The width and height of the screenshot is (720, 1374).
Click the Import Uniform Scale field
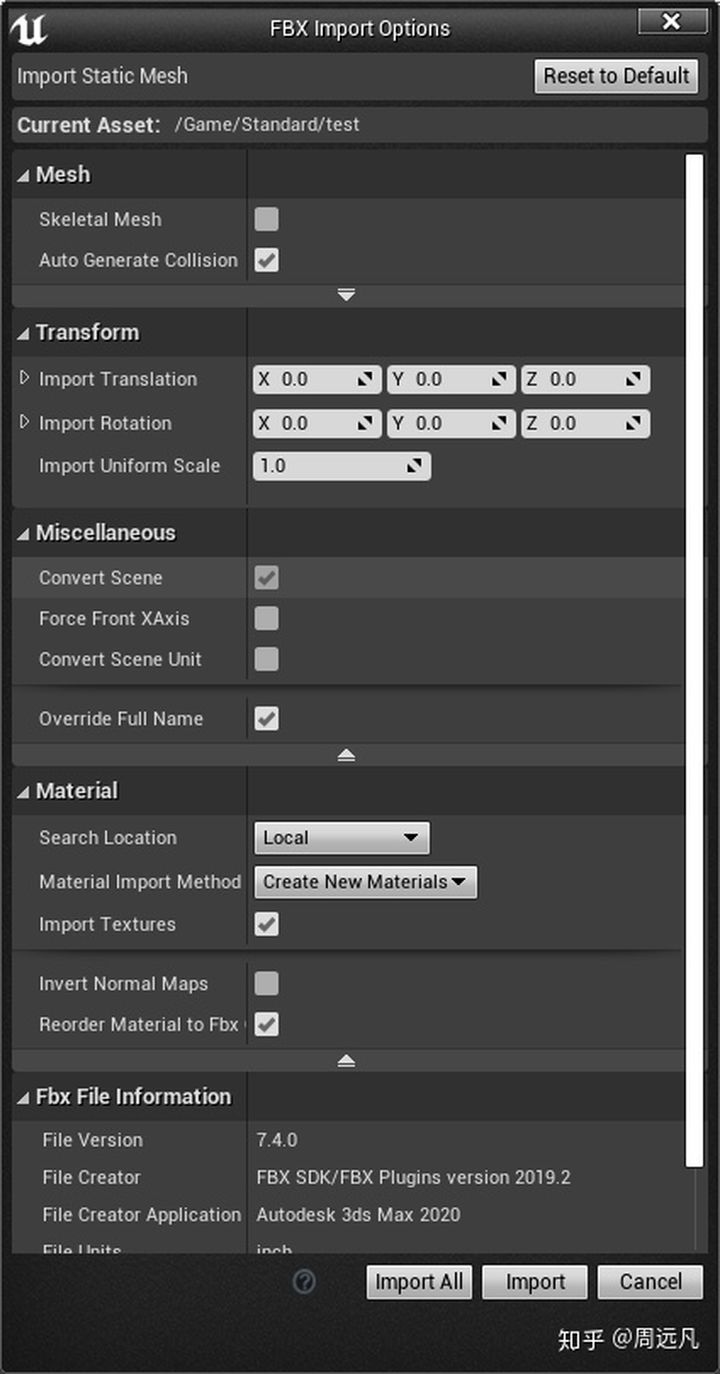tap(342, 466)
